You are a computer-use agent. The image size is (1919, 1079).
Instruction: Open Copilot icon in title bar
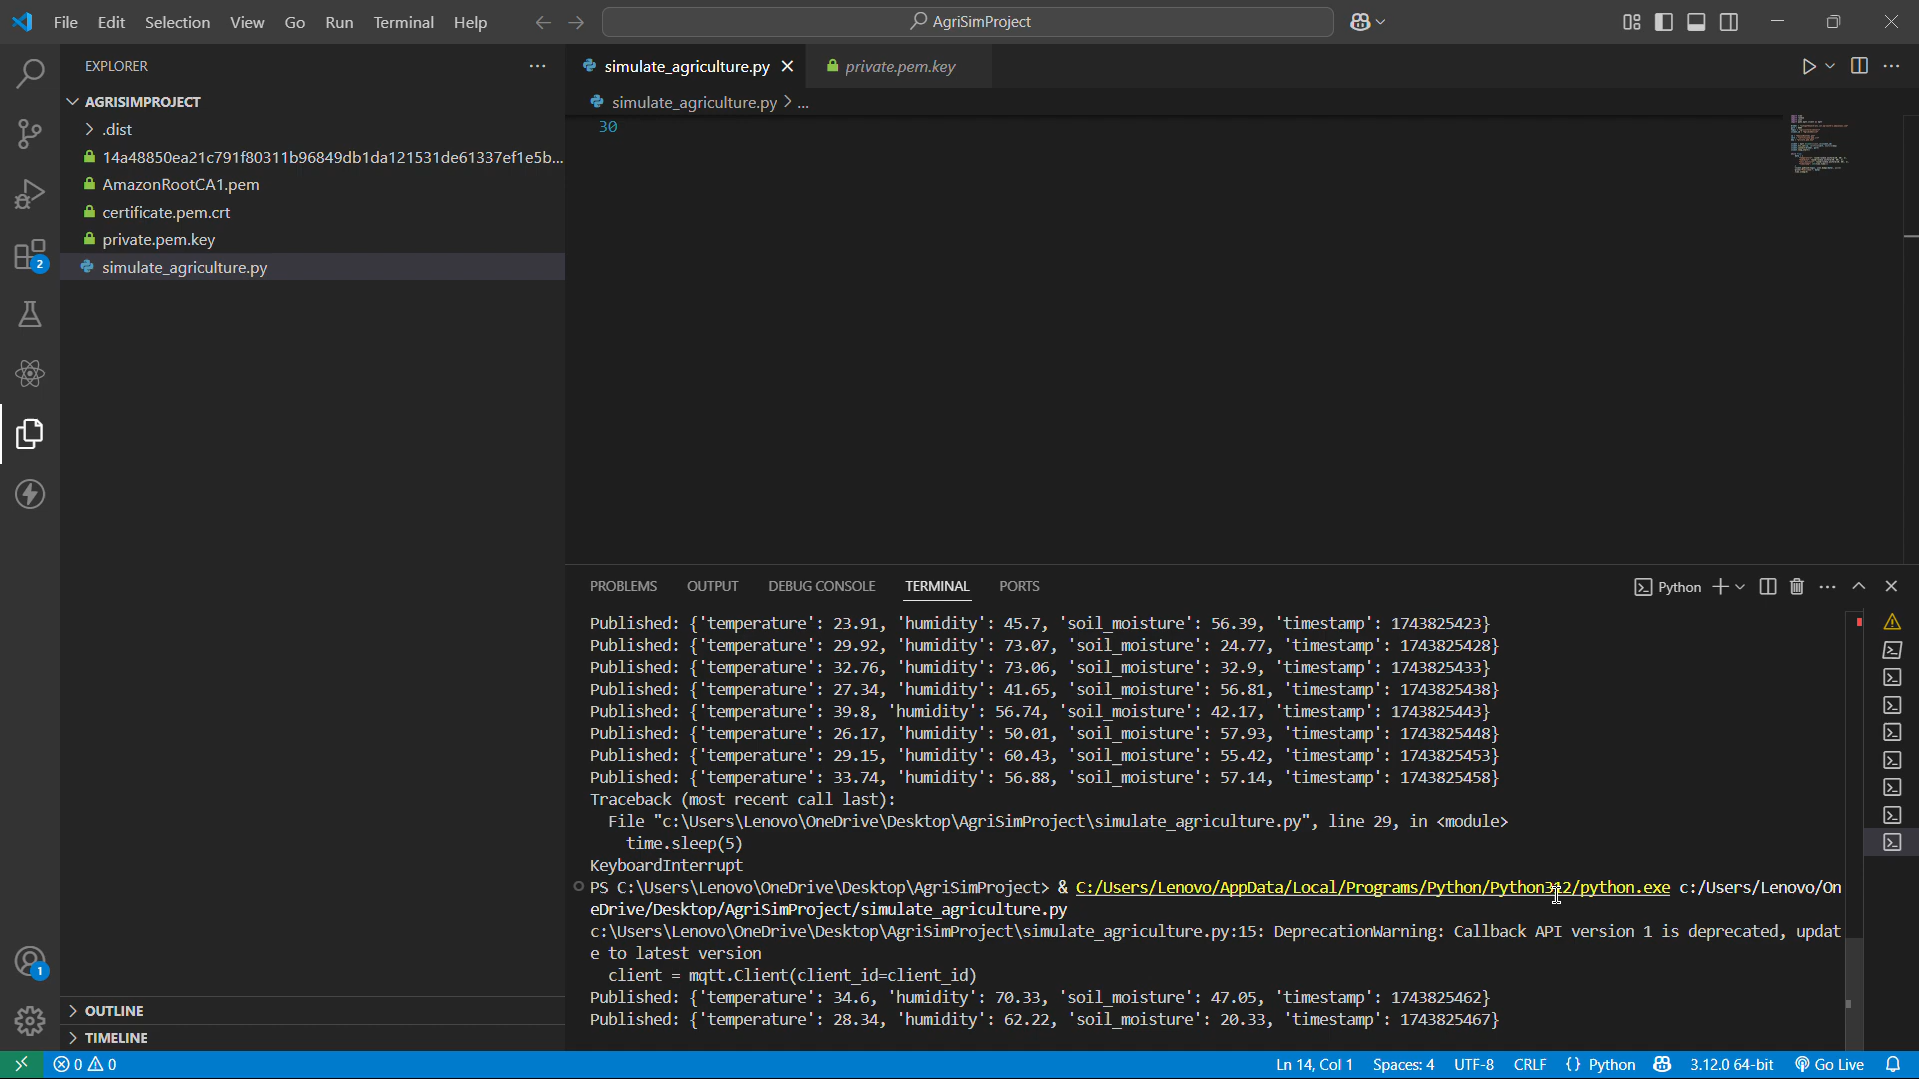point(1360,22)
